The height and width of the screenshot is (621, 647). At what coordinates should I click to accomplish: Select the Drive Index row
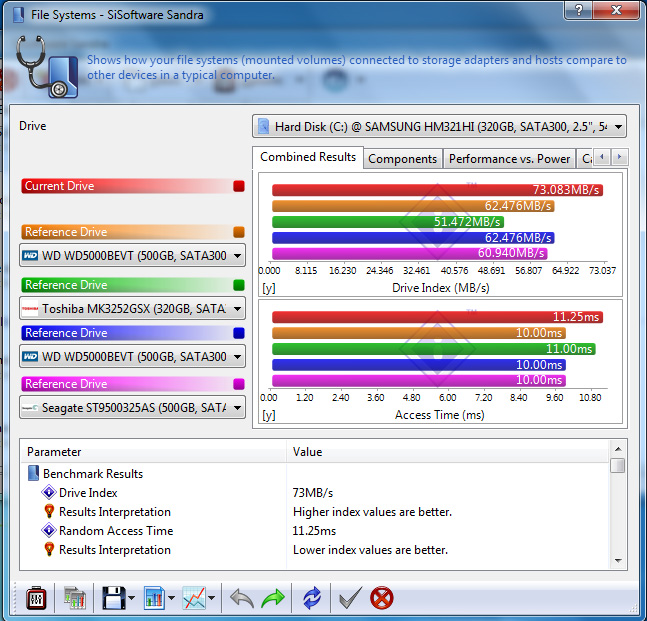click(315, 492)
